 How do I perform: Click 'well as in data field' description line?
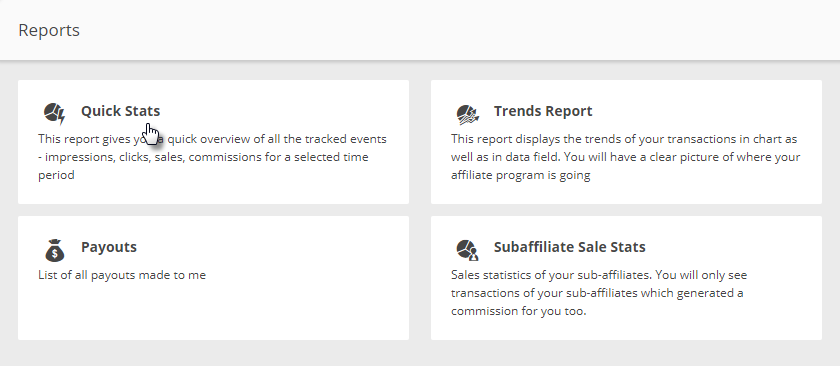point(626,158)
